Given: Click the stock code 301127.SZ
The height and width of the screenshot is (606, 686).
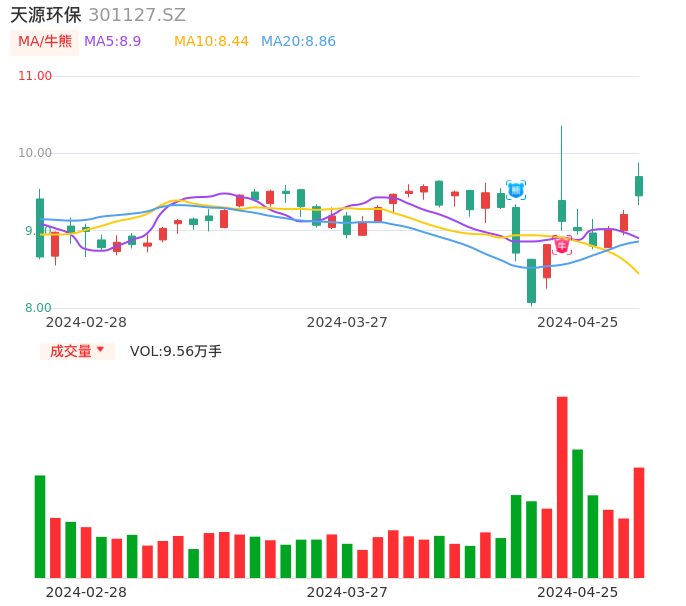Looking at the screenshot, I should (x=137, y=15).
